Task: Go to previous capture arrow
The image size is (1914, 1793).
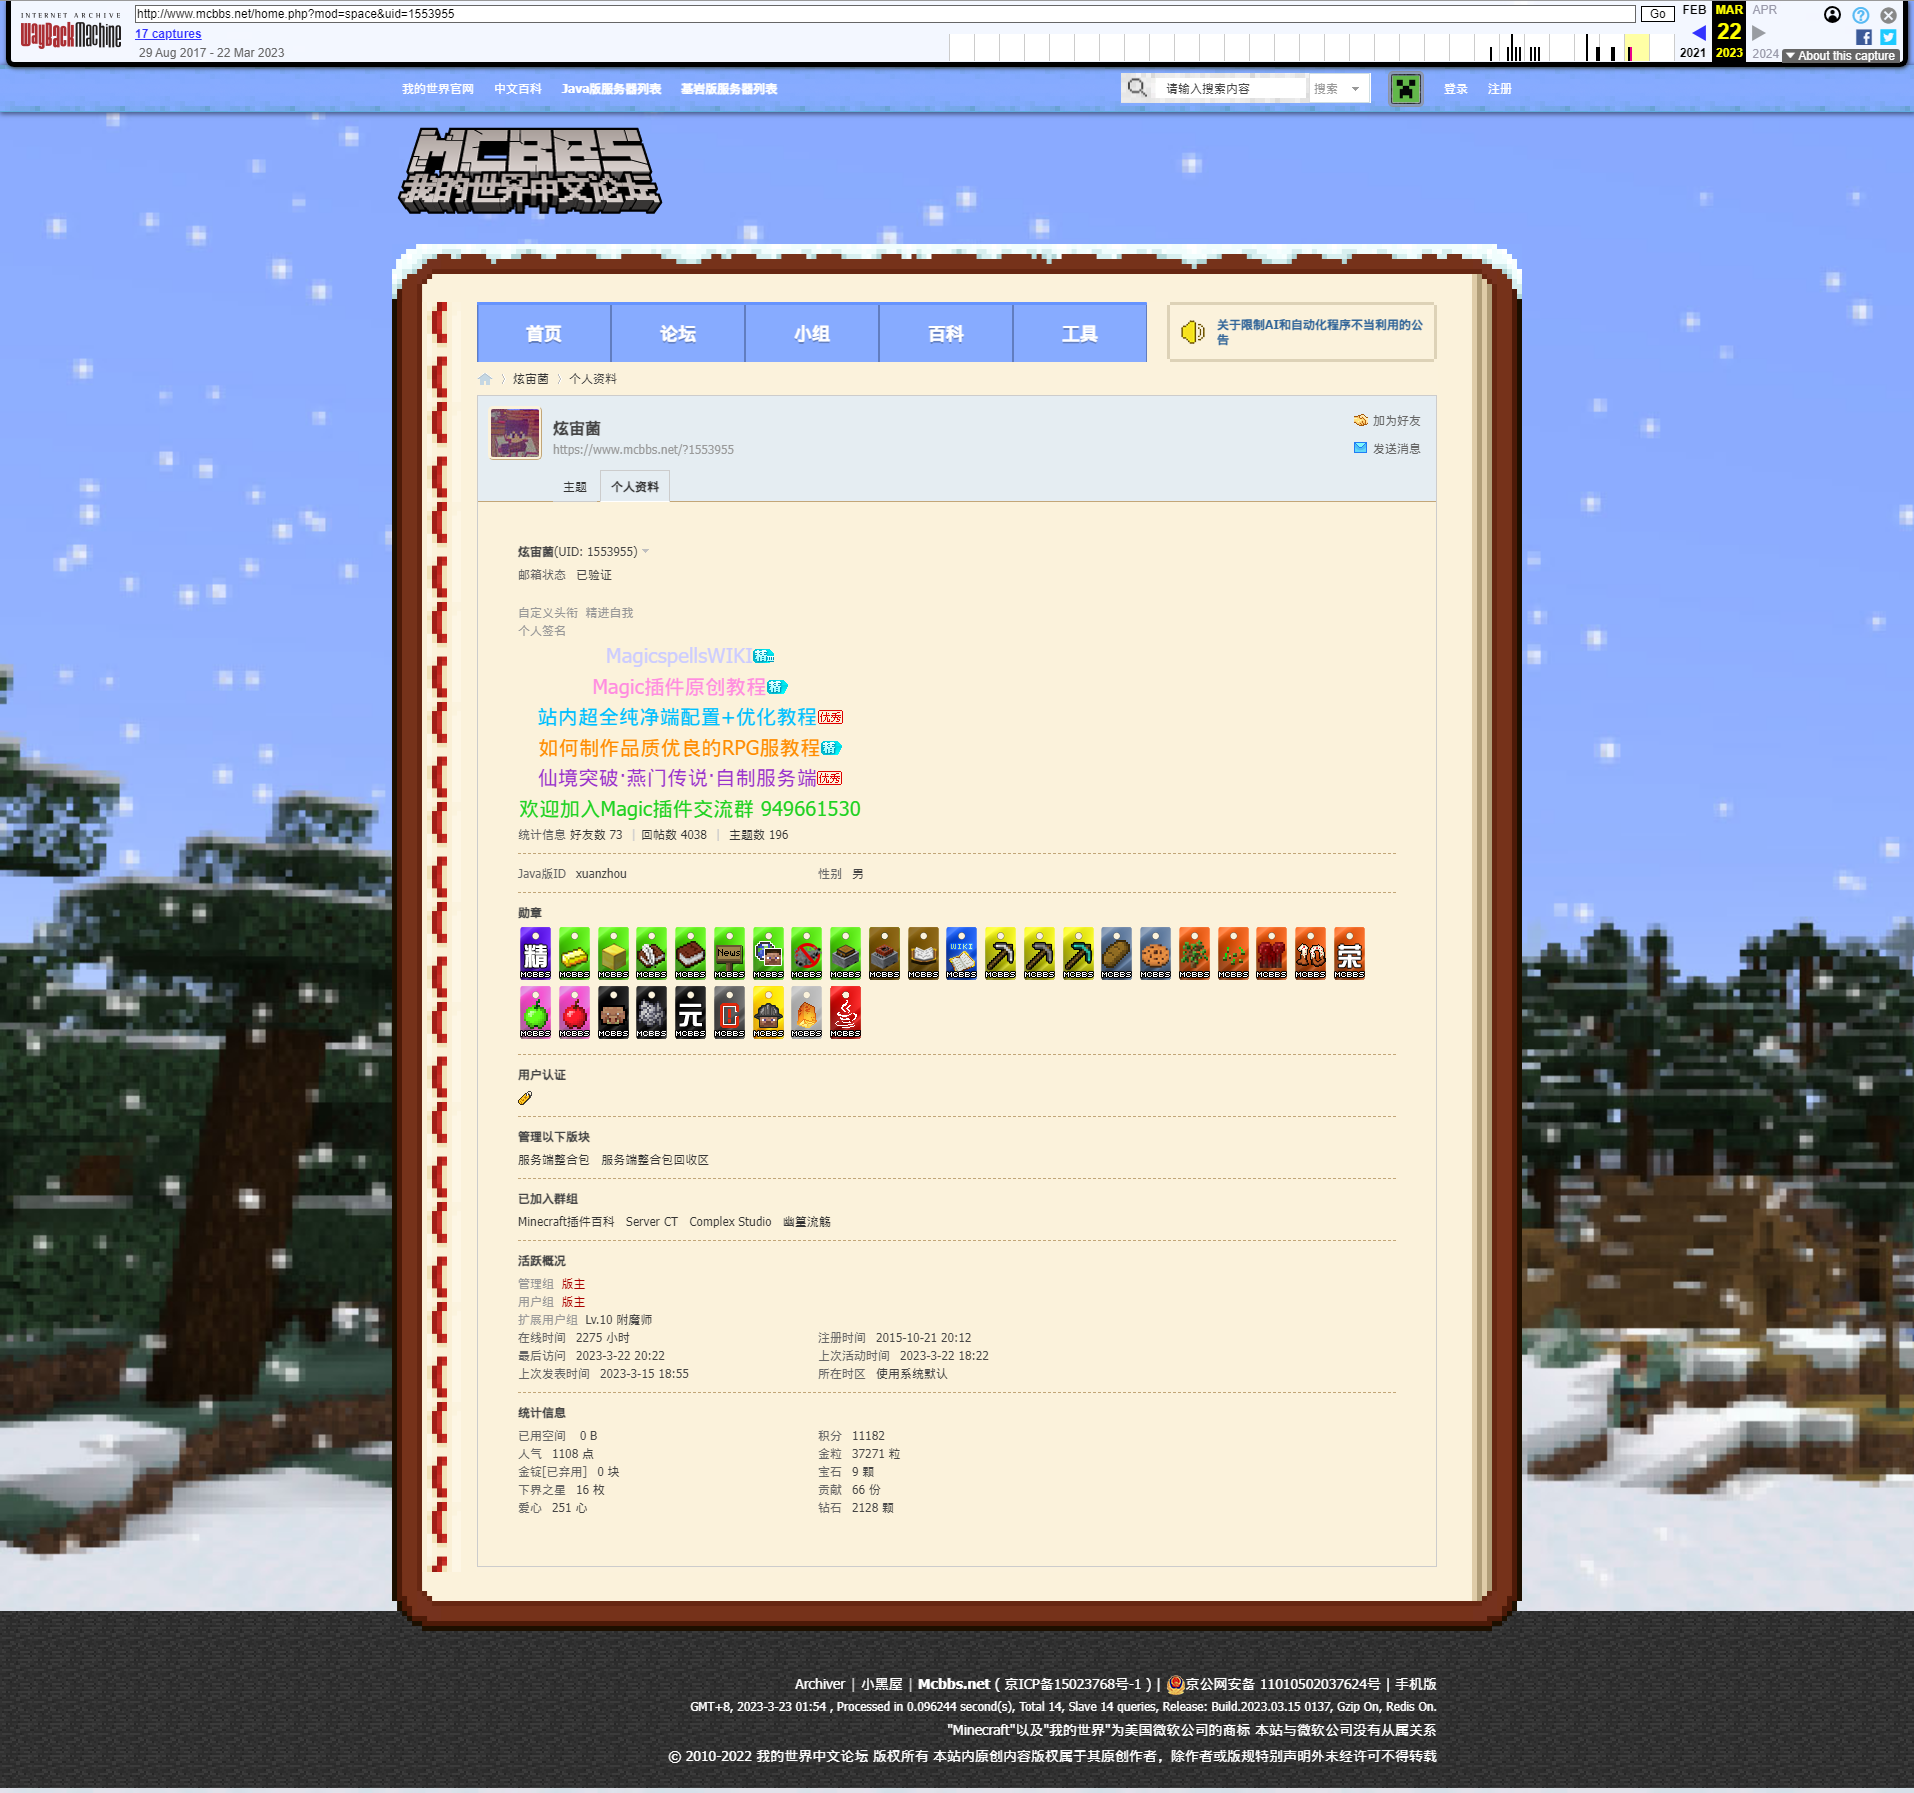Action: tap(1698, 33)
